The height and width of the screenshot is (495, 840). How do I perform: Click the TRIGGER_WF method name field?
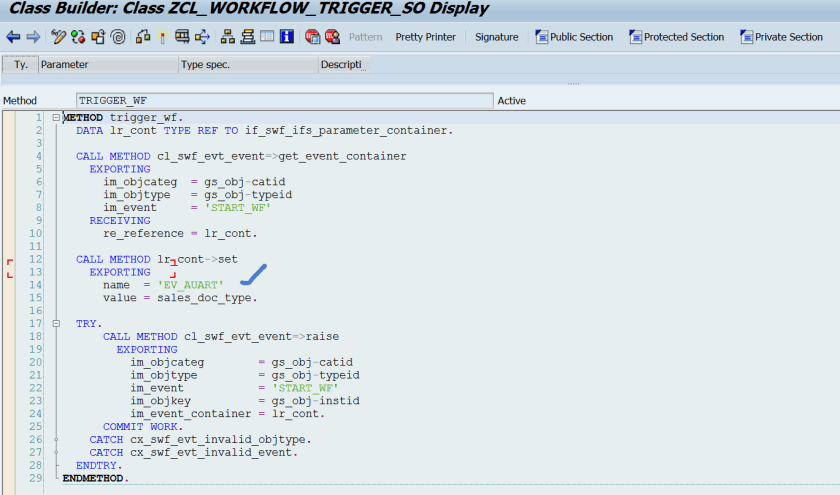click(x=284, y=101)
